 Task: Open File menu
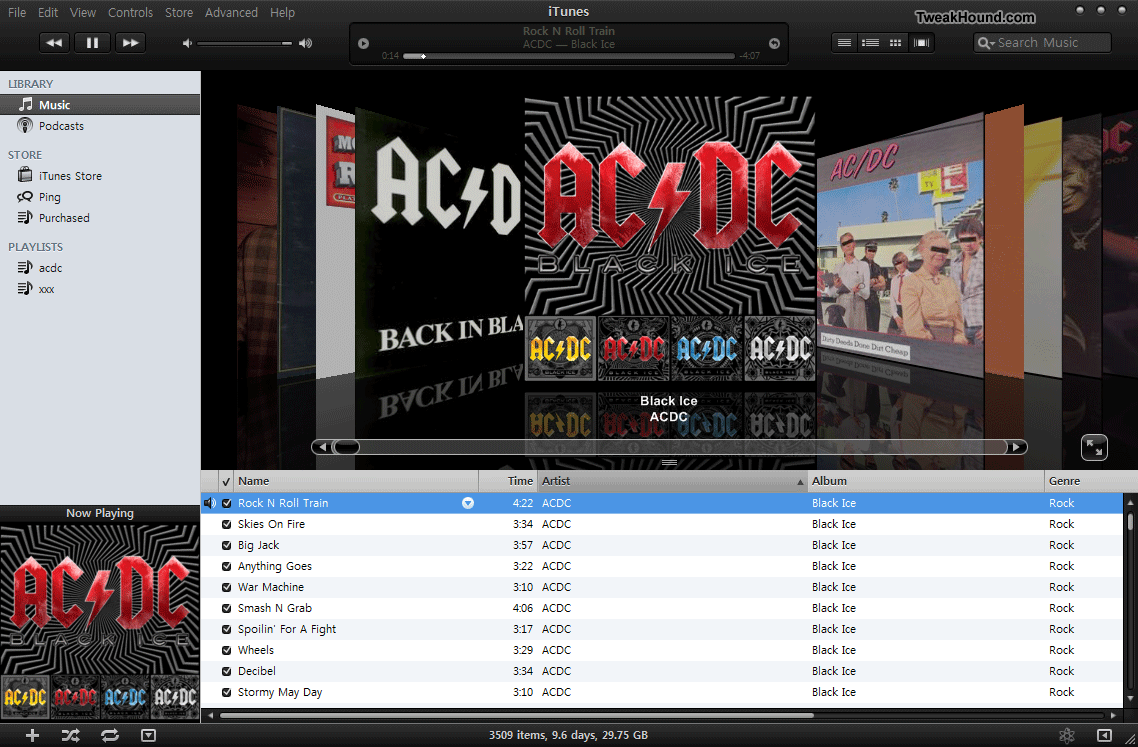tap(17, 12)
